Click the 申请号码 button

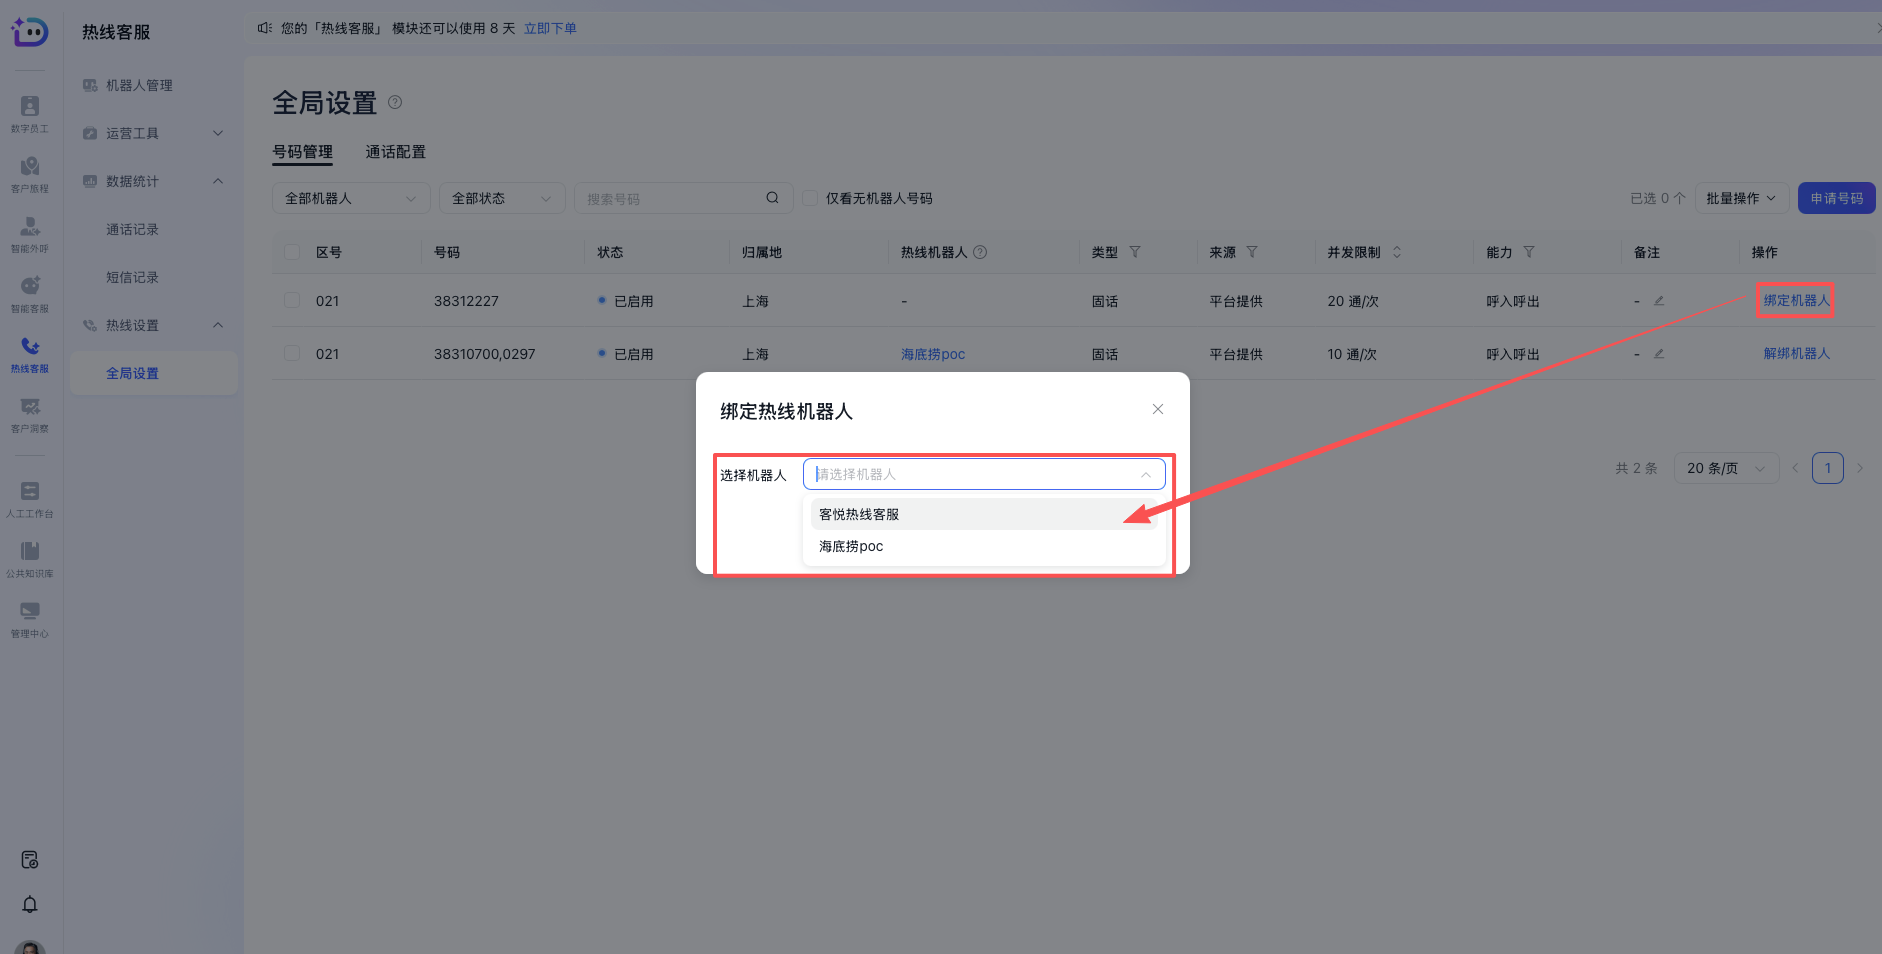tap(1836, 198)
